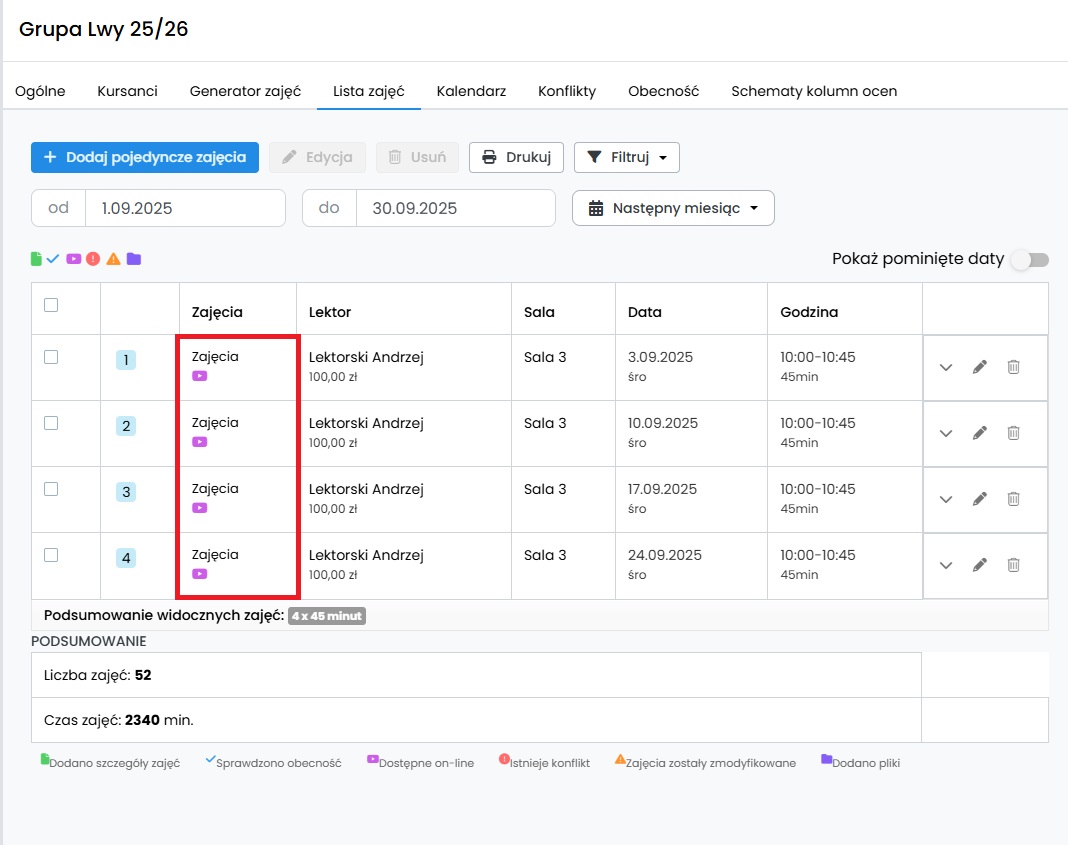This screenshot has width=1068, height=845.
Task: Click pencil edit icon for lesson 1
Action: [979, 367]
